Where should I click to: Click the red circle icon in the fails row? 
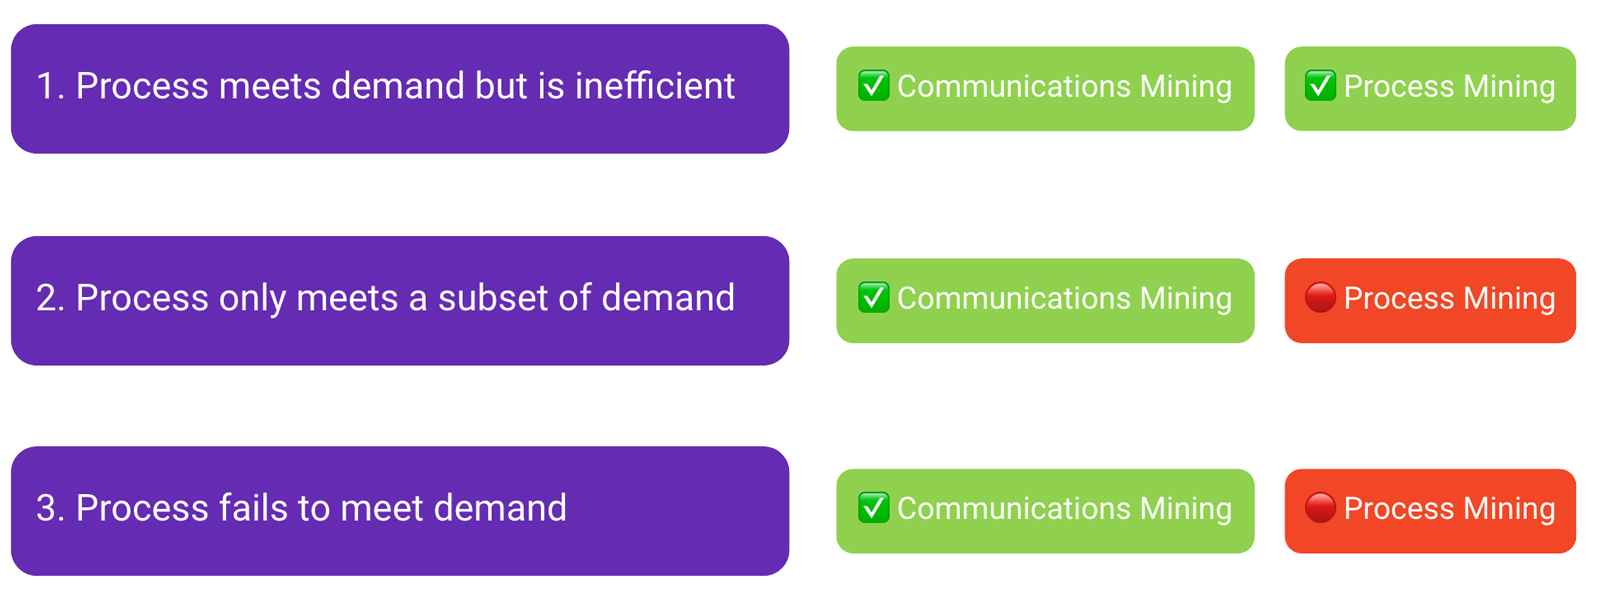point(1321,508)
